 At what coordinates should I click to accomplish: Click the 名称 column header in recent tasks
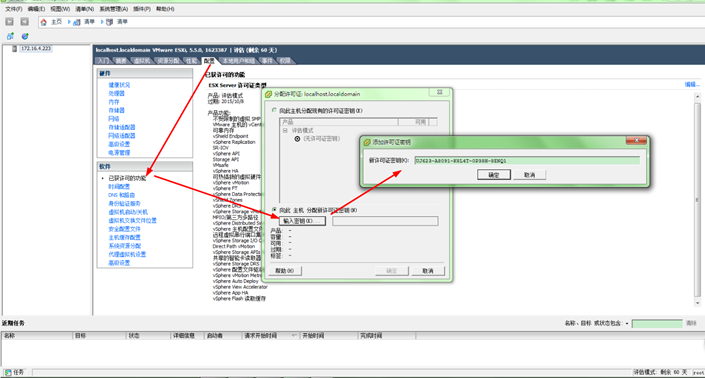(37, 336)
